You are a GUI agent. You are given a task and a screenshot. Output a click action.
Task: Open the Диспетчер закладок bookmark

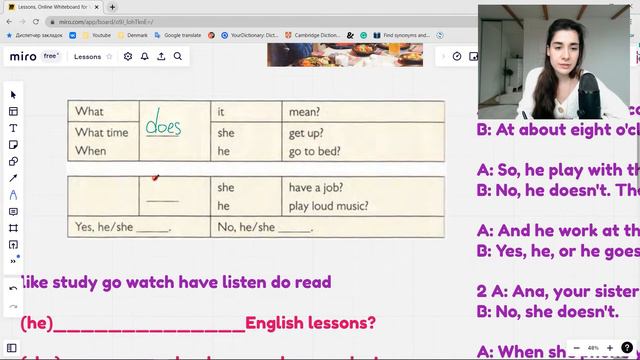coord(35,36)
